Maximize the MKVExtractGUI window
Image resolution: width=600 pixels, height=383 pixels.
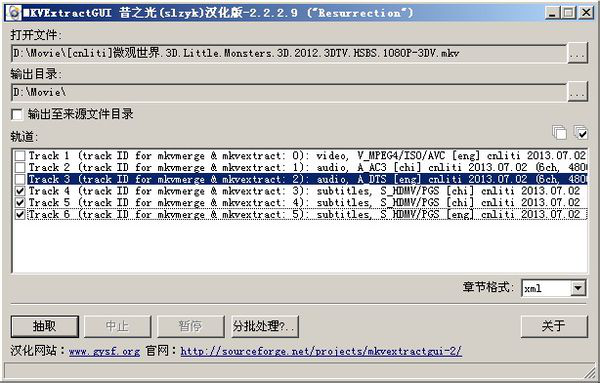click(568, 13)
